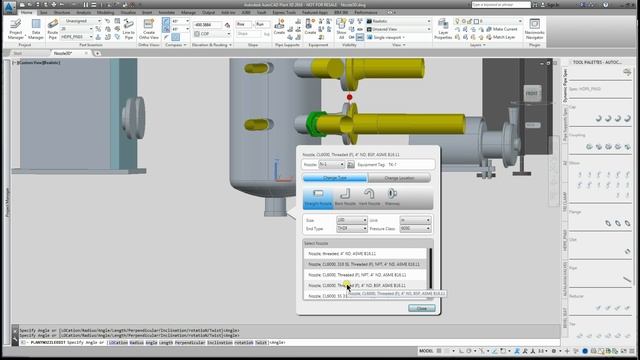Open the HDPE_PN10 spec dropdown
640x360 pixels.
[76, 37]
